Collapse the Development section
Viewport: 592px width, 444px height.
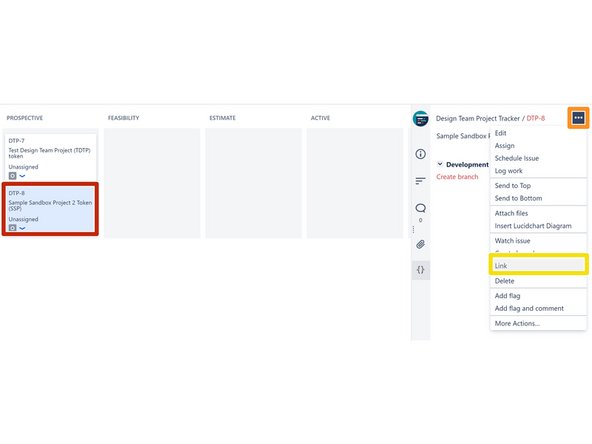tap(440, 164)
